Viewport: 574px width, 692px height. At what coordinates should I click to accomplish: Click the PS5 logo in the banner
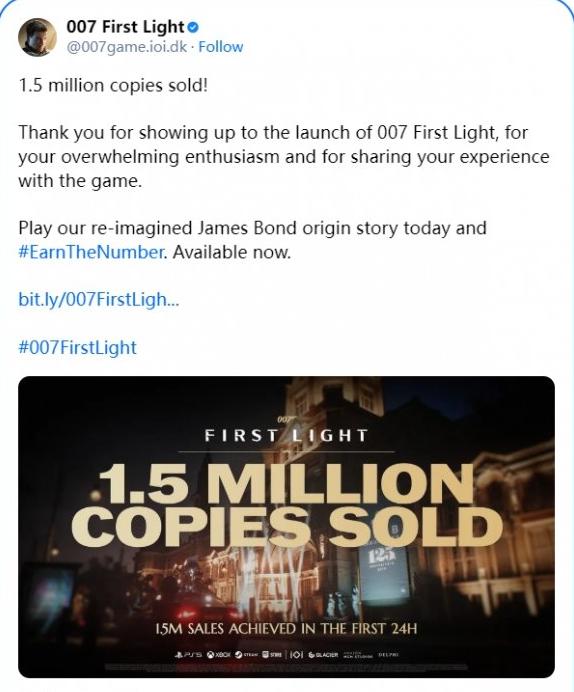pyautogui.click(x=188, y=654)
